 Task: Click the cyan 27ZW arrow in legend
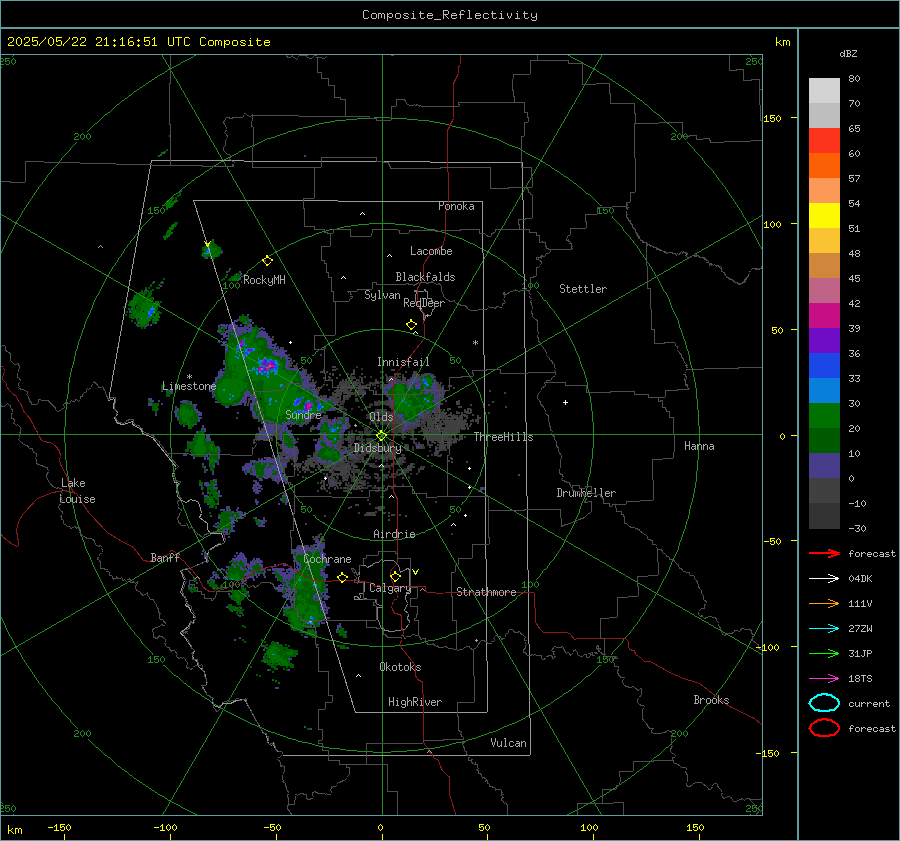point(824,629)
